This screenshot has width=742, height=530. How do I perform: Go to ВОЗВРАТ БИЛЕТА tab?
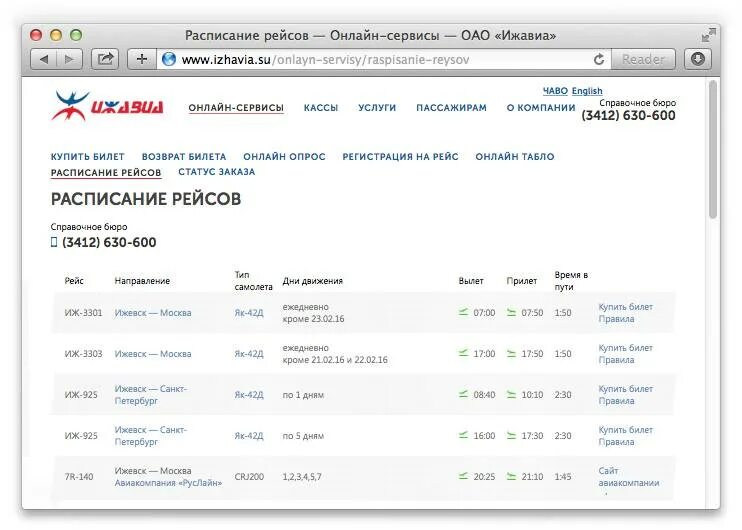[184, 157]
